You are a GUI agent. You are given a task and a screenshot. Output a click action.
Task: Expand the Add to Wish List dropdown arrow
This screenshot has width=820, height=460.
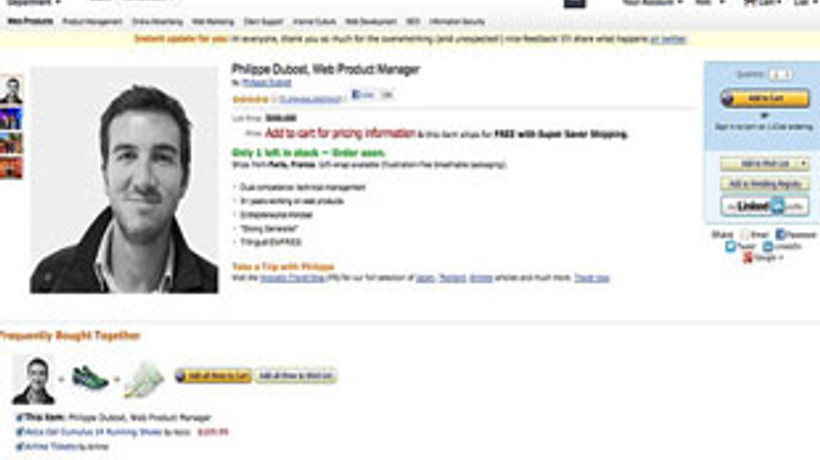point(803,164)
